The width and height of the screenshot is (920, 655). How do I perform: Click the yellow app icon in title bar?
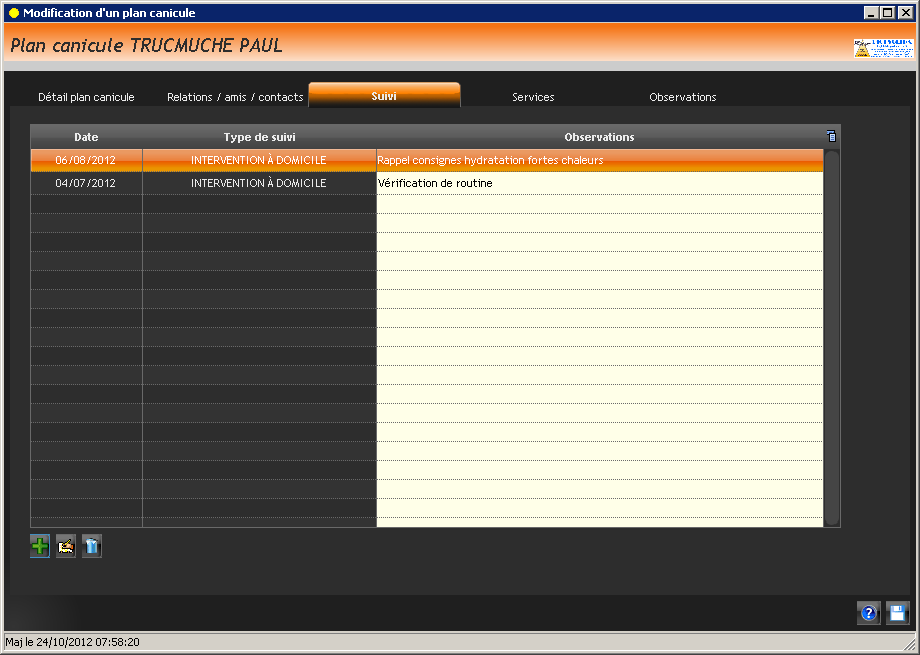pos(13,13)
